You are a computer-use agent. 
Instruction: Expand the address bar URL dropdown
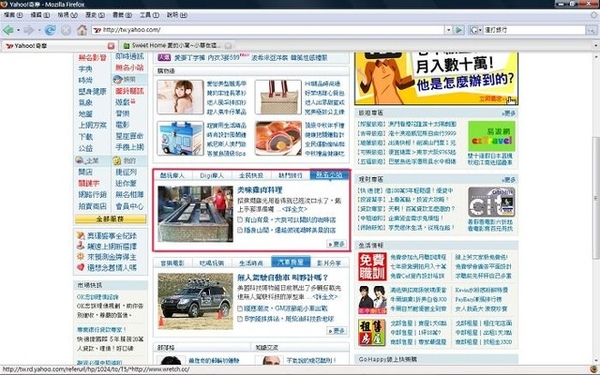pos(448,30)
